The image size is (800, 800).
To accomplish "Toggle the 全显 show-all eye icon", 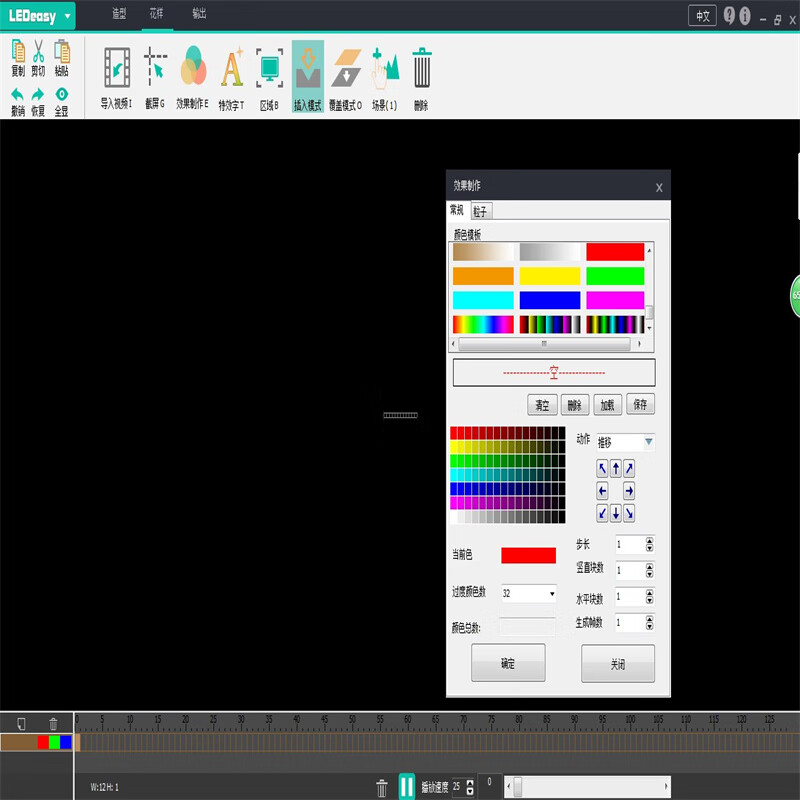I will click(61, 96).
